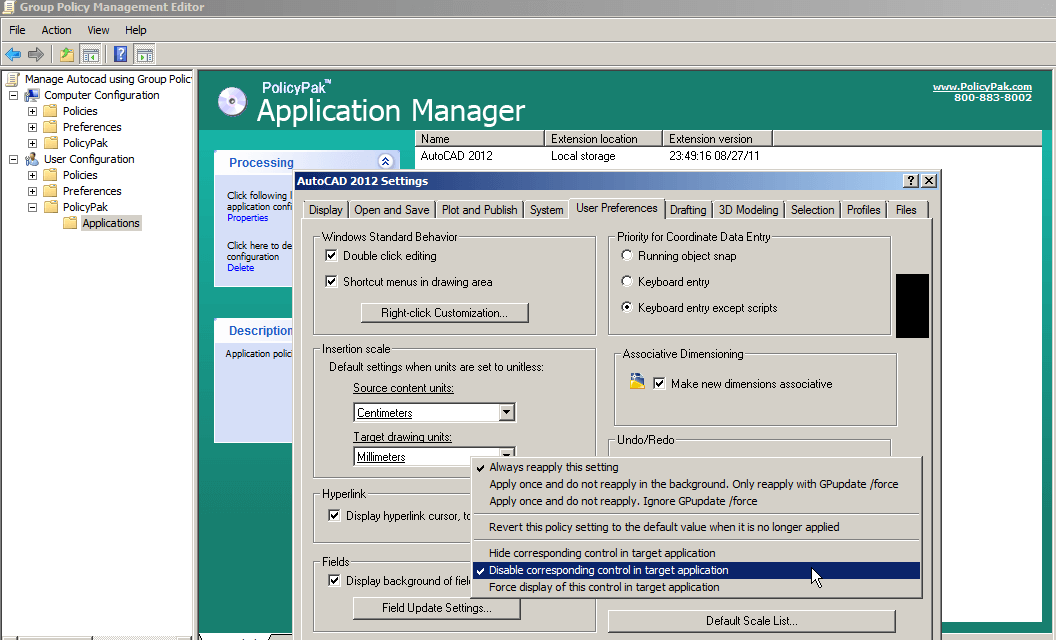Viewport: 1056px width, 640px height.
Task: Open the Drafting tab
Action: pos(688,210)
